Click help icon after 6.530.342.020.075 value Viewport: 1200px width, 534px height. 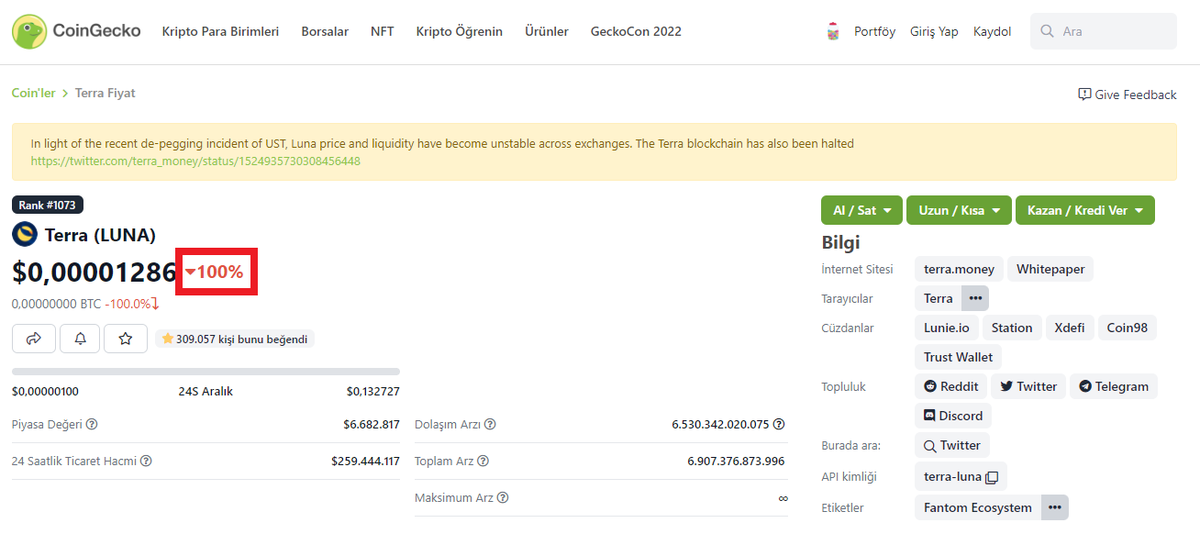click(x=779, y=424)
